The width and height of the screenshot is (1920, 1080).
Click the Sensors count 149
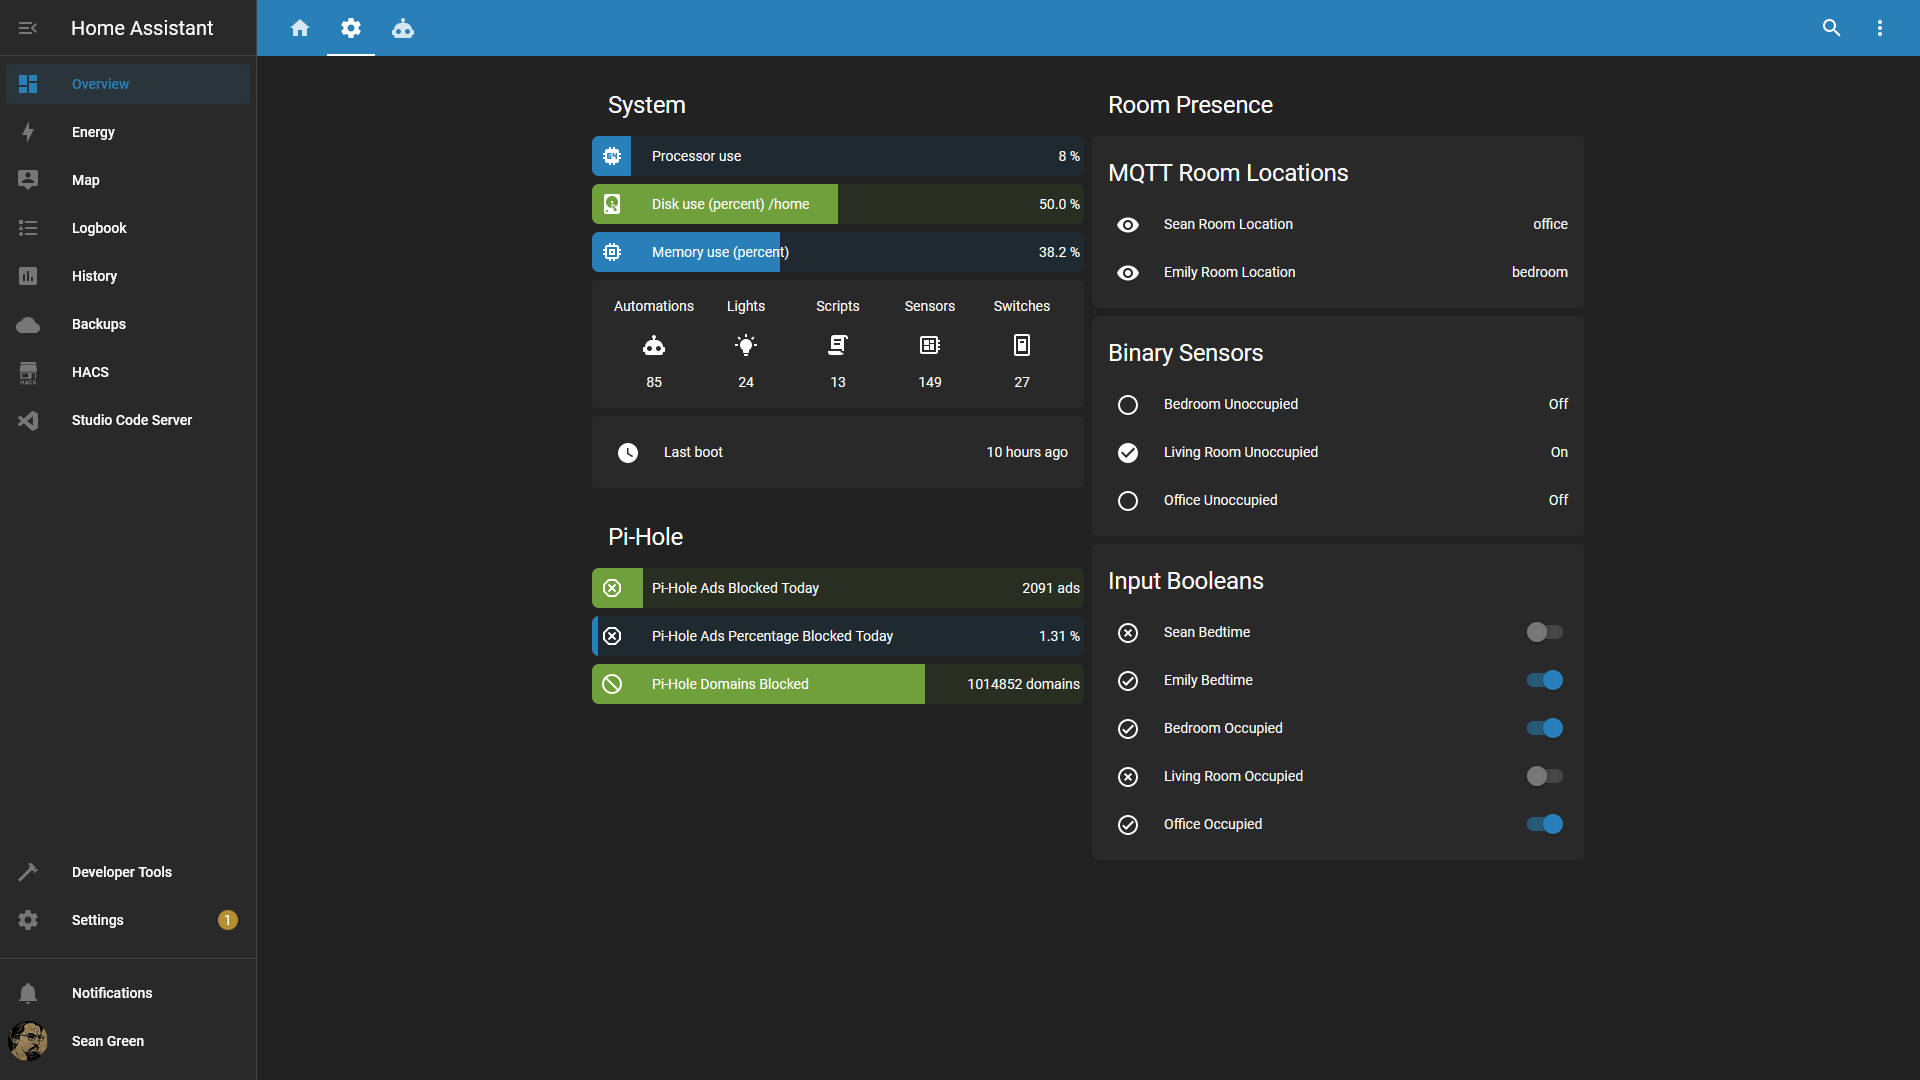[930, 382]
